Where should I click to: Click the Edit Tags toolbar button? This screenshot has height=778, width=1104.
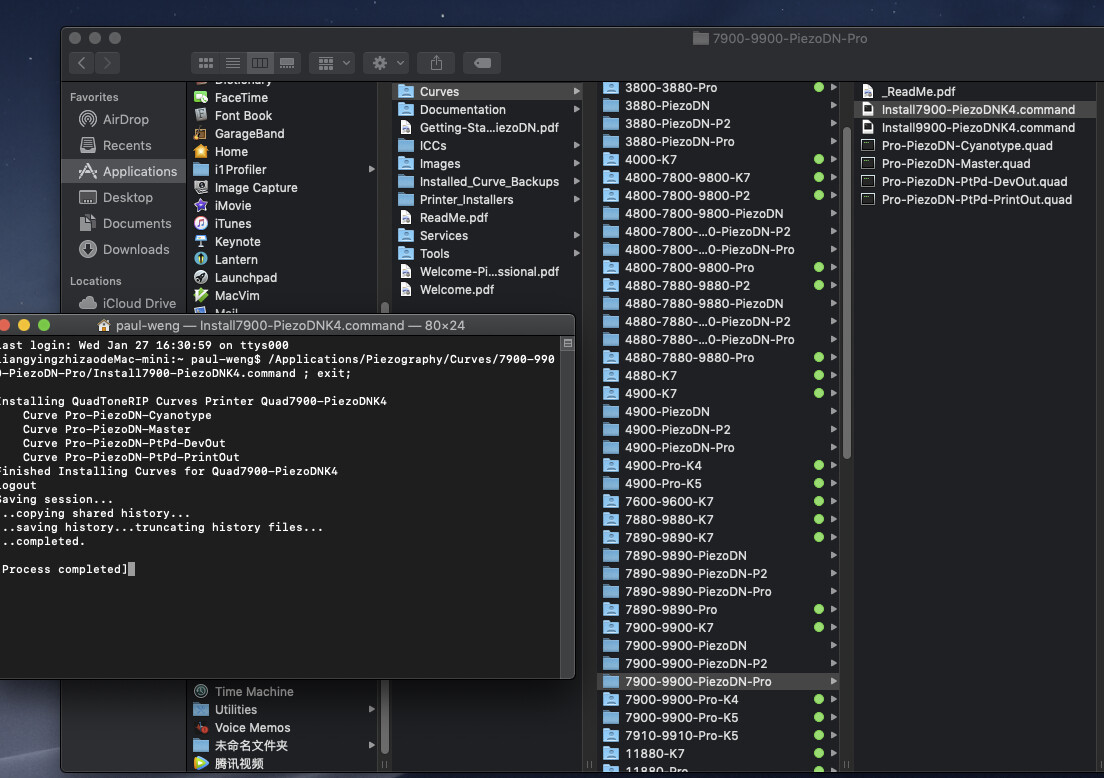tap(482, 63)
